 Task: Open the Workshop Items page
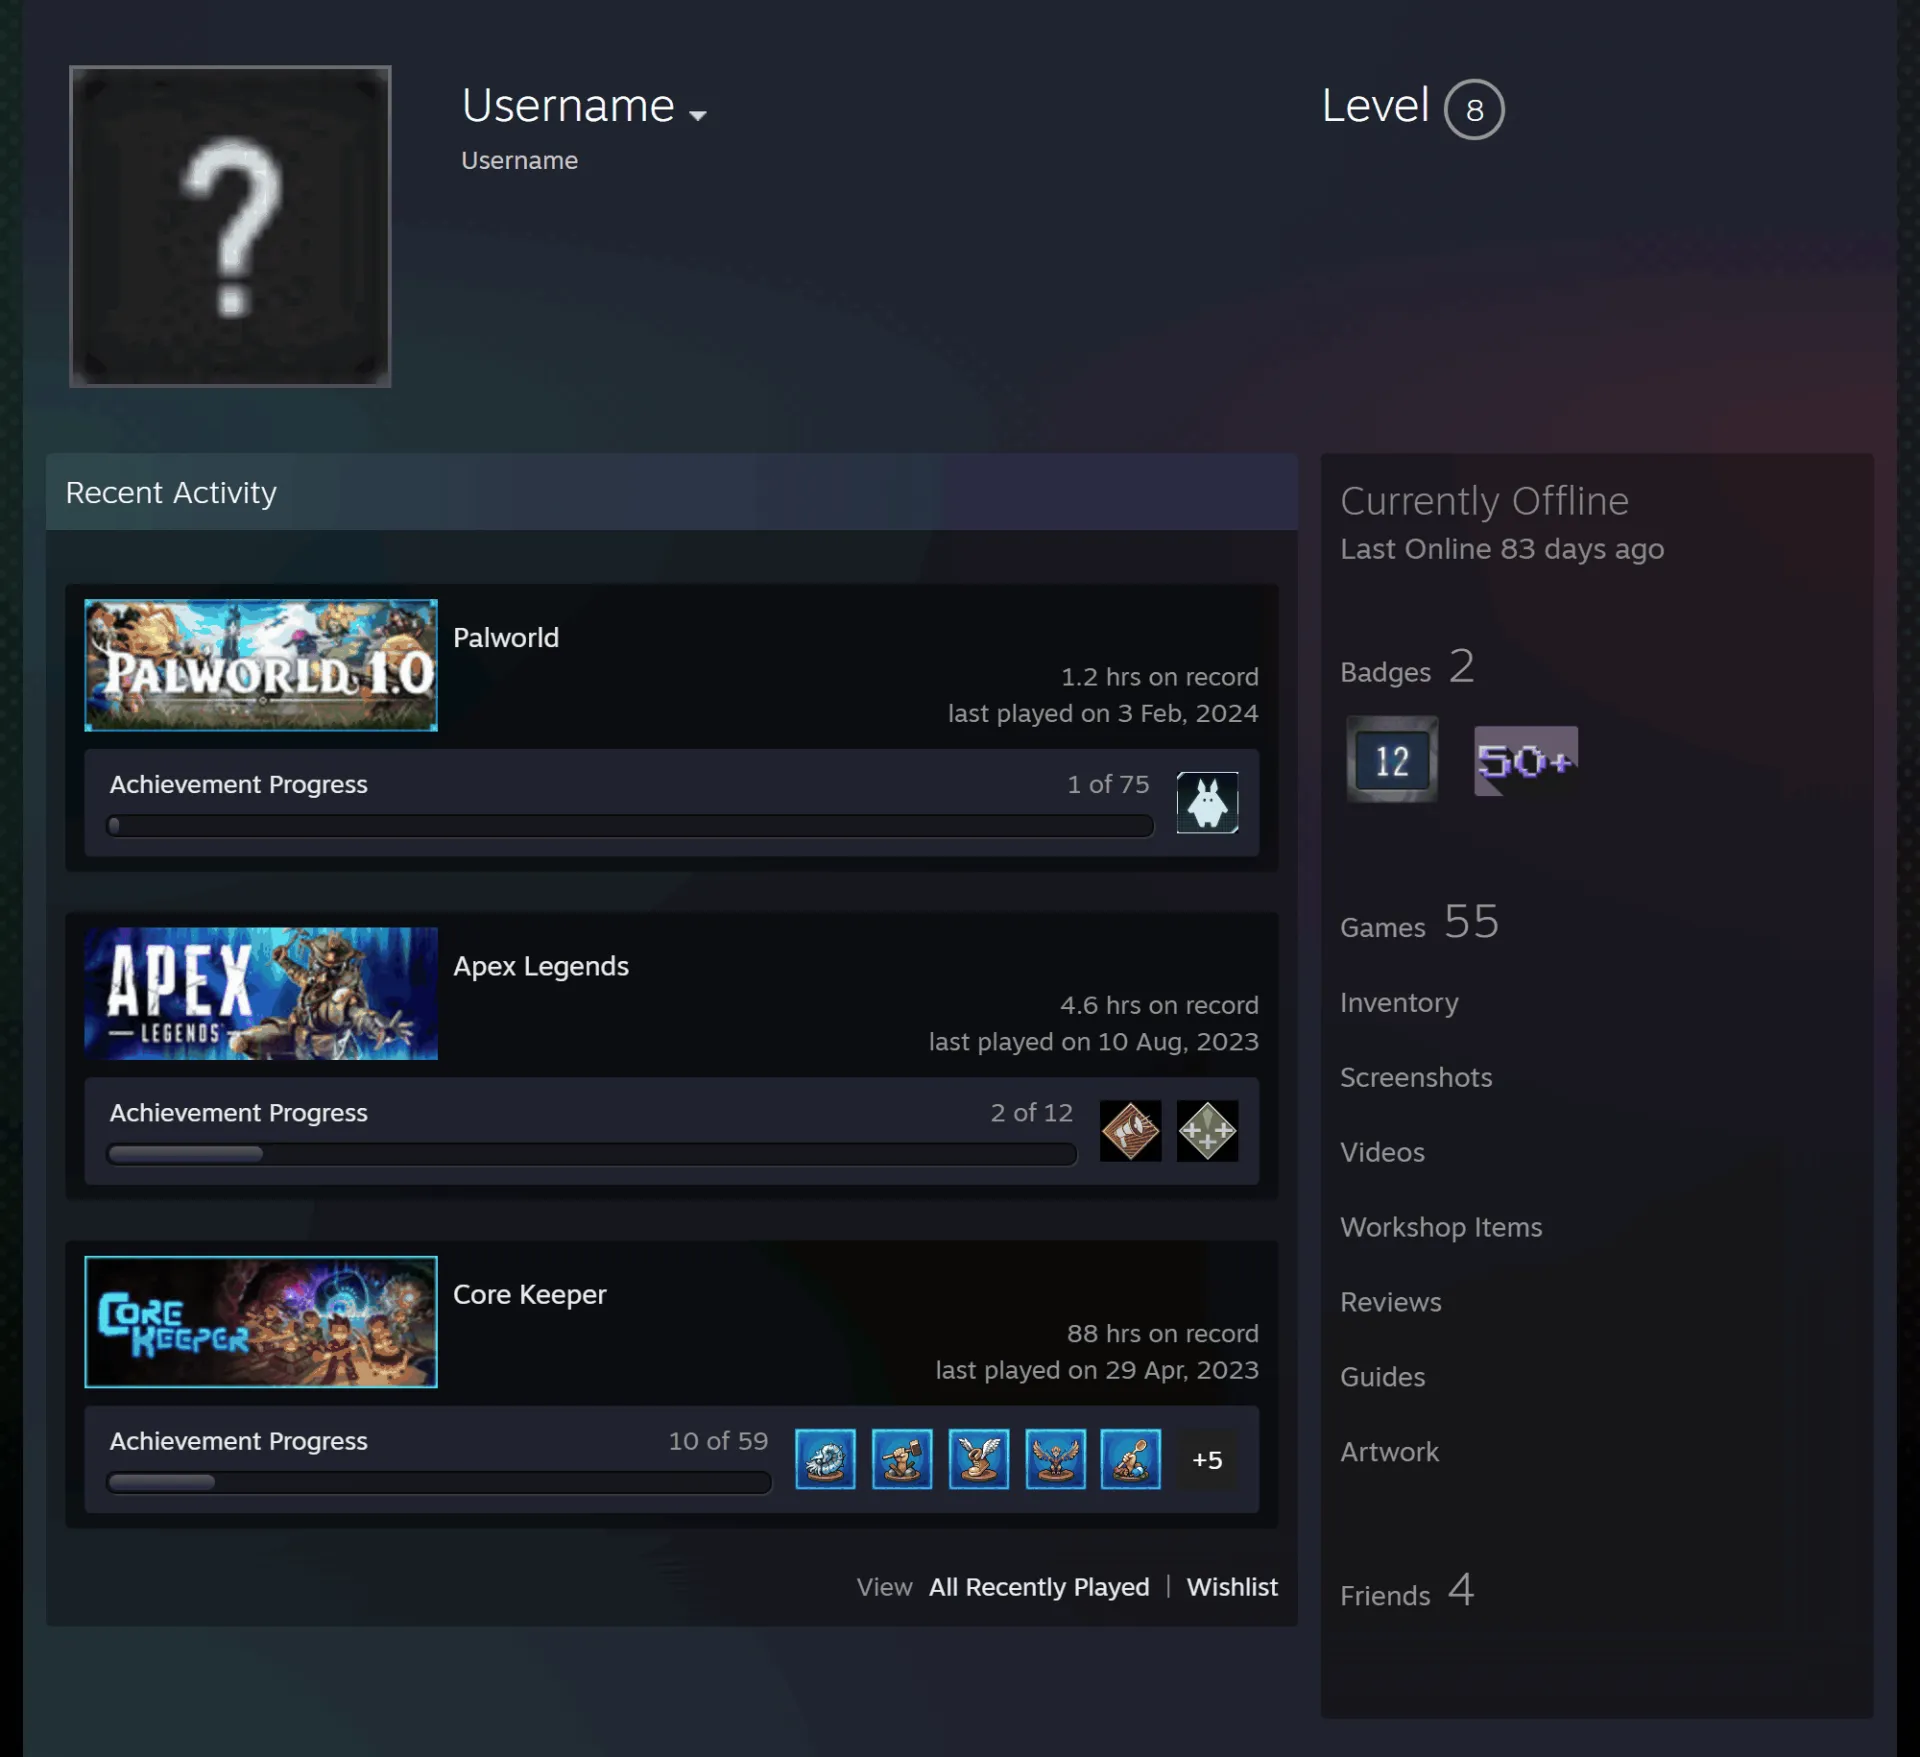(x=1441, y=1227)
